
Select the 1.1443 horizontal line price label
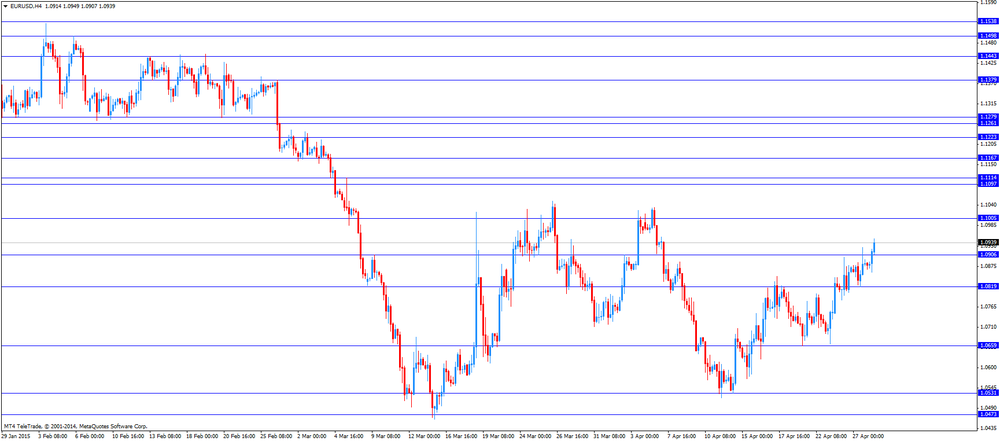[988, 56]
